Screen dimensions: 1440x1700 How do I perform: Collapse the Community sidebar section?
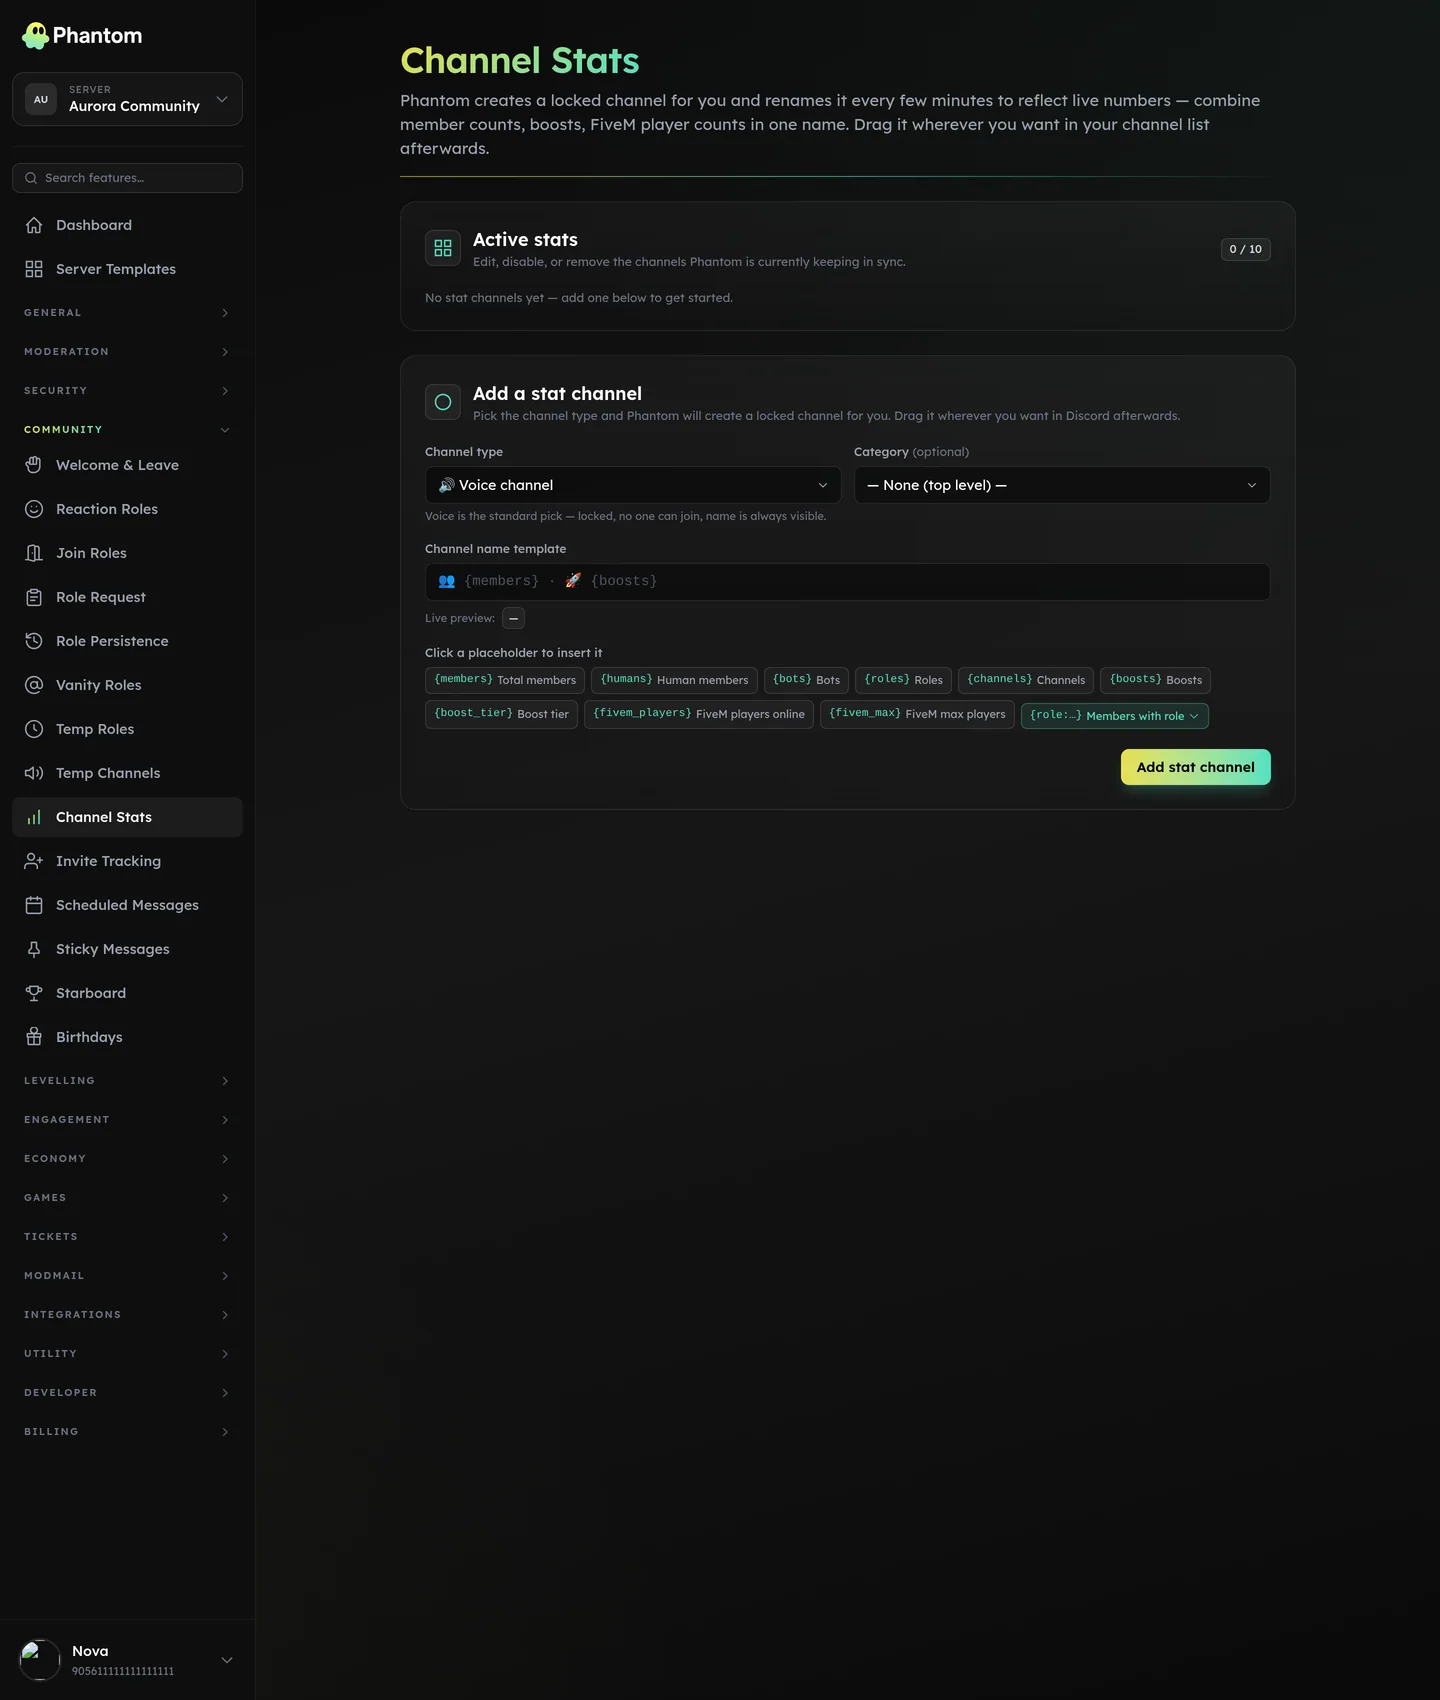click(127, 430)
